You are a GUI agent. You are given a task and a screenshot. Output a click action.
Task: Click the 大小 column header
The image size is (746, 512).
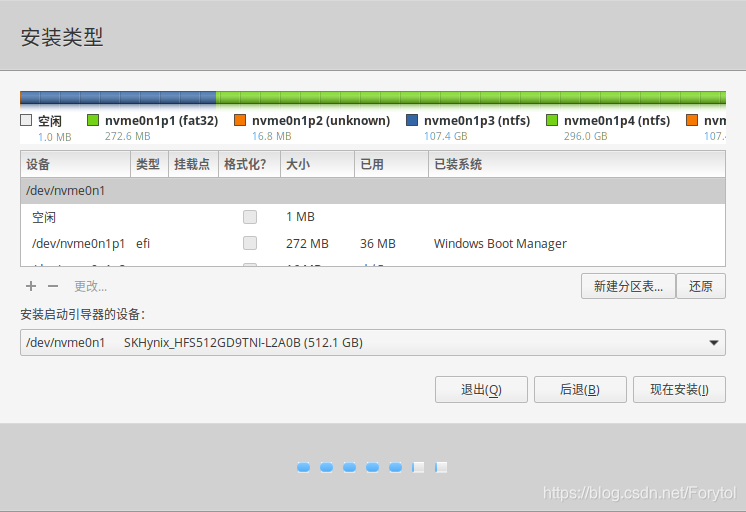tap(317, 164)
